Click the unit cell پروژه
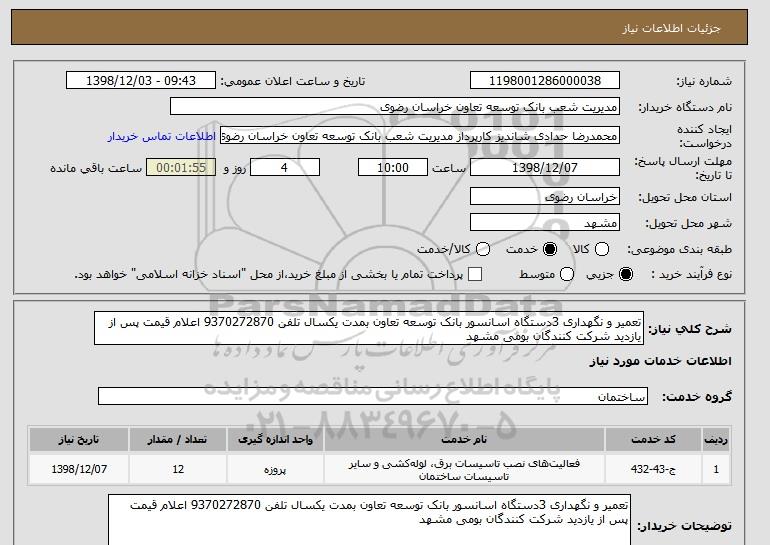 pos(275,469)
